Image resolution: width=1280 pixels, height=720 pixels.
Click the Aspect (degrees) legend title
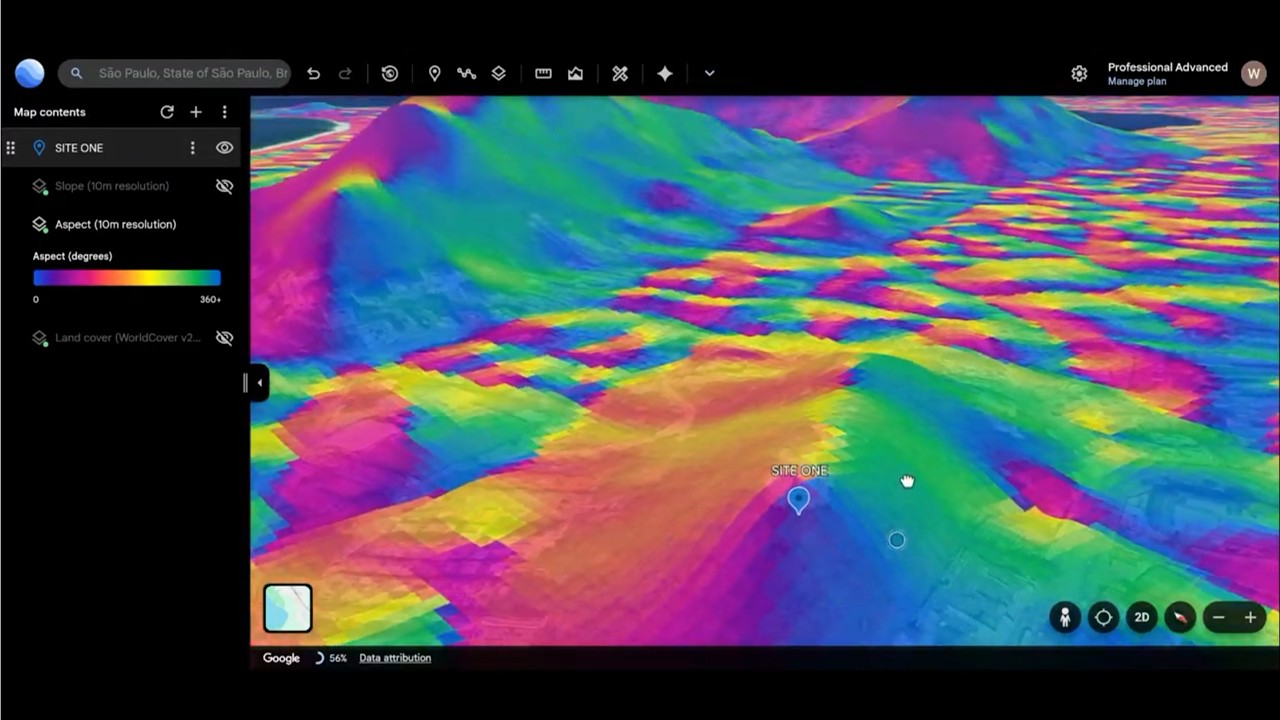[x=72, y=256]
